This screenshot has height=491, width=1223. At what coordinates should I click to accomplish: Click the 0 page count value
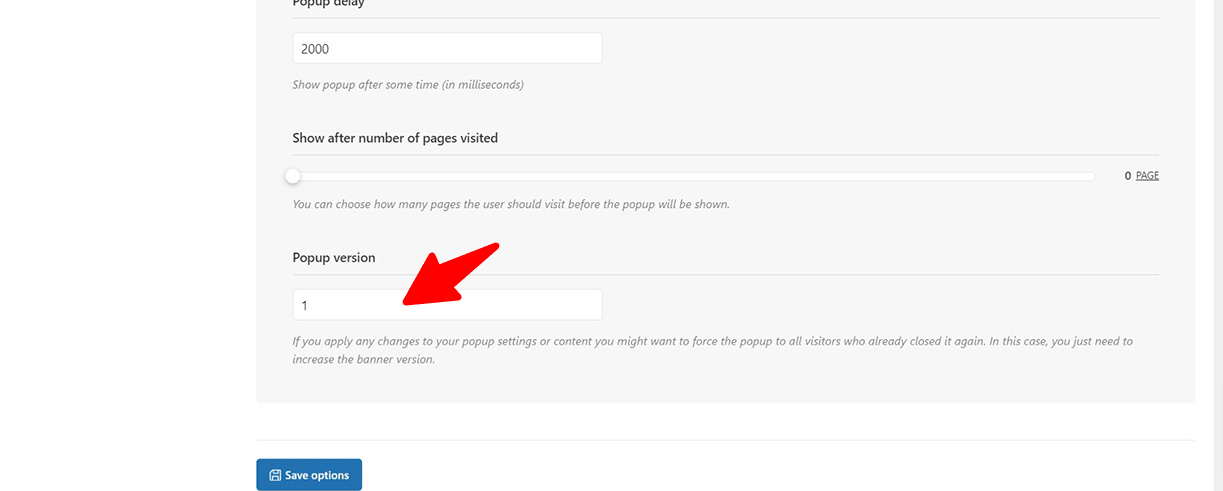1128,176
